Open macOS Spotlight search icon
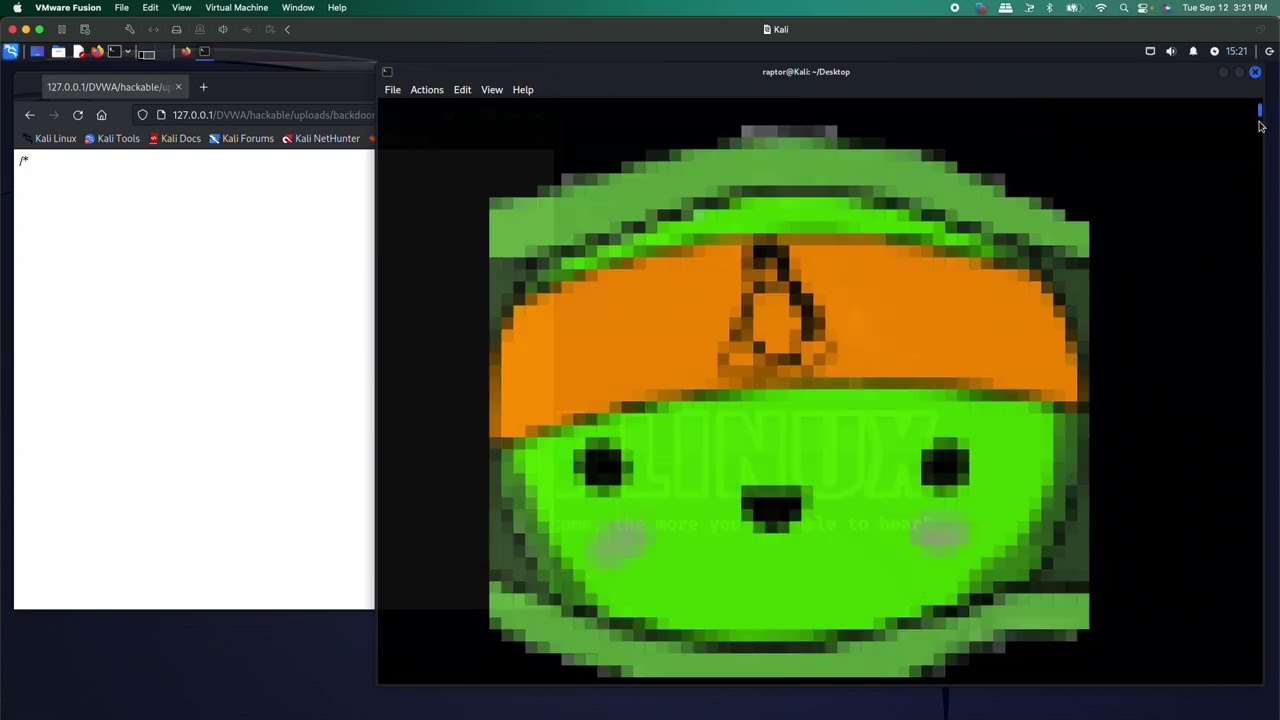Viewport: 1280px width, 720px height. (1124, 7)
